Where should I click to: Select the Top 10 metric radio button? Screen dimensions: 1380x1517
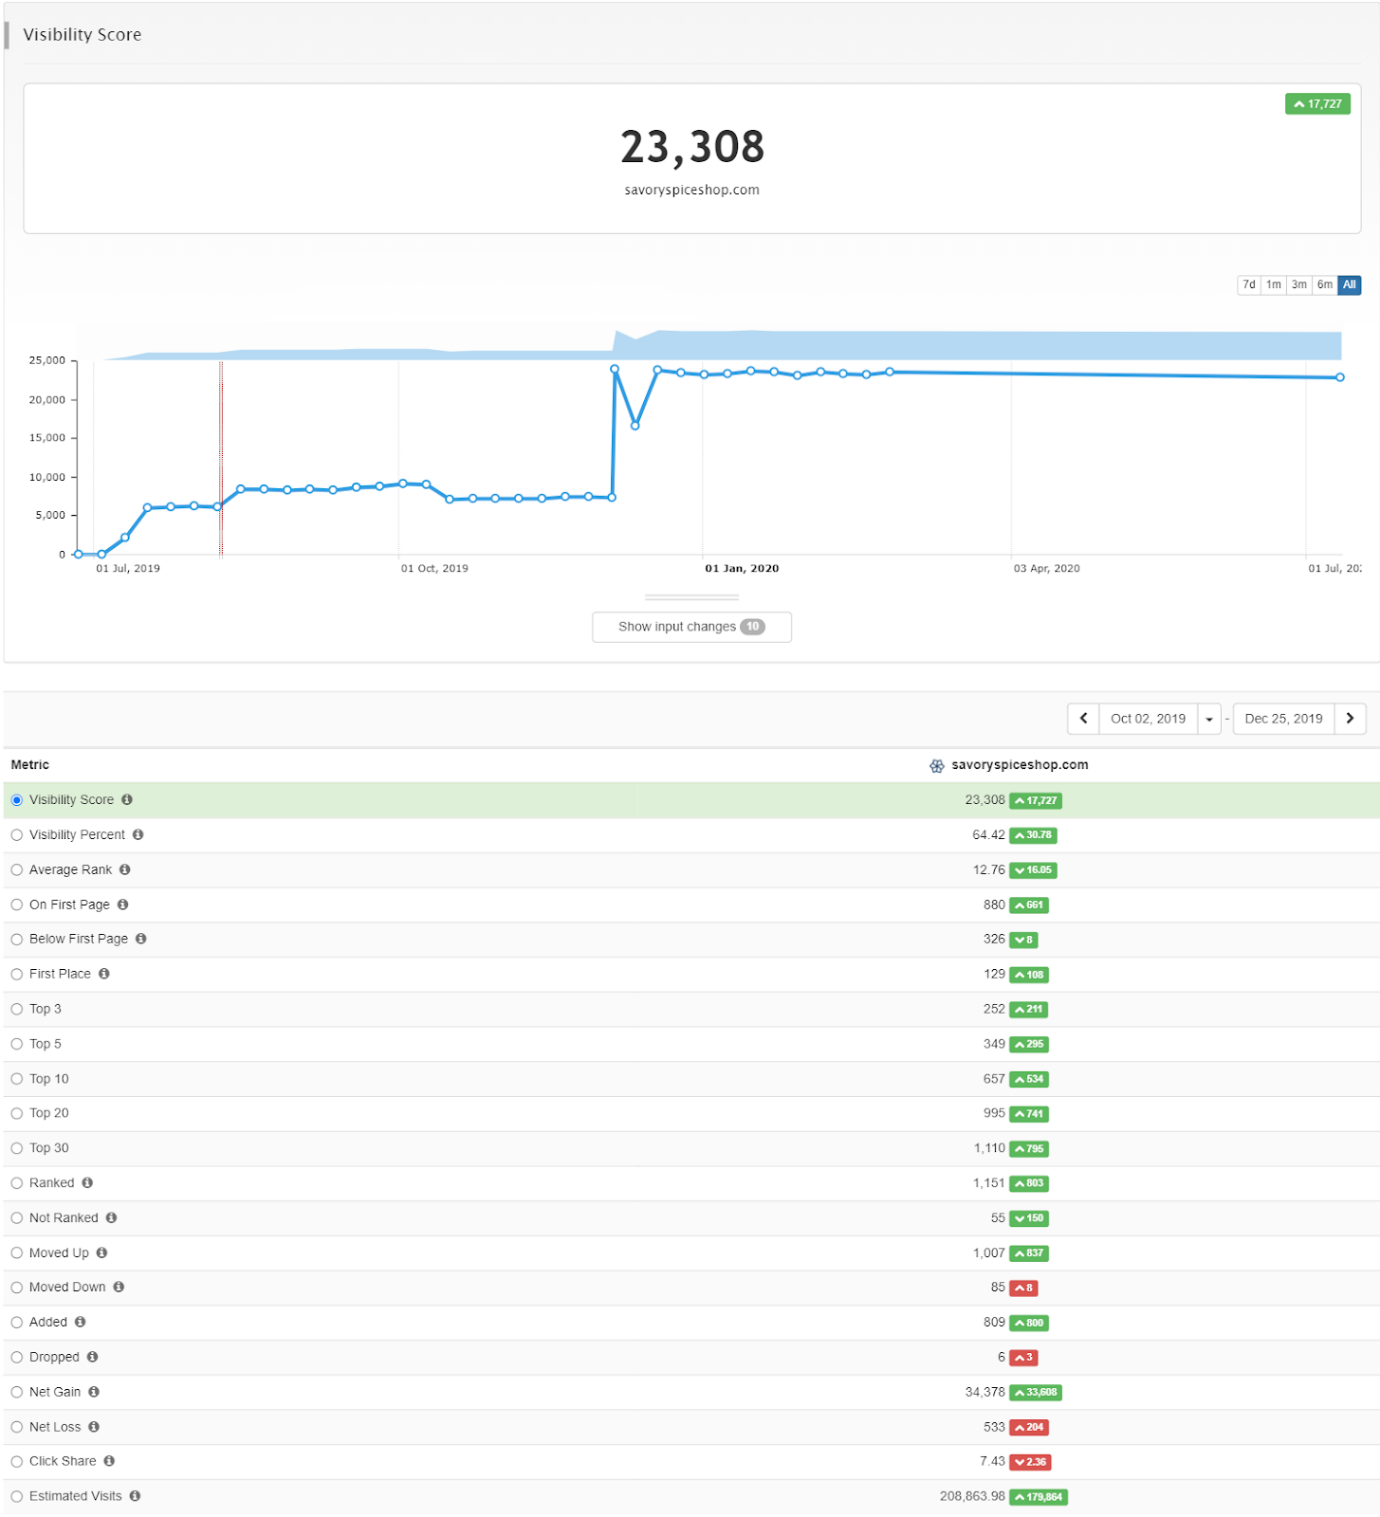tap(16, 1078)
